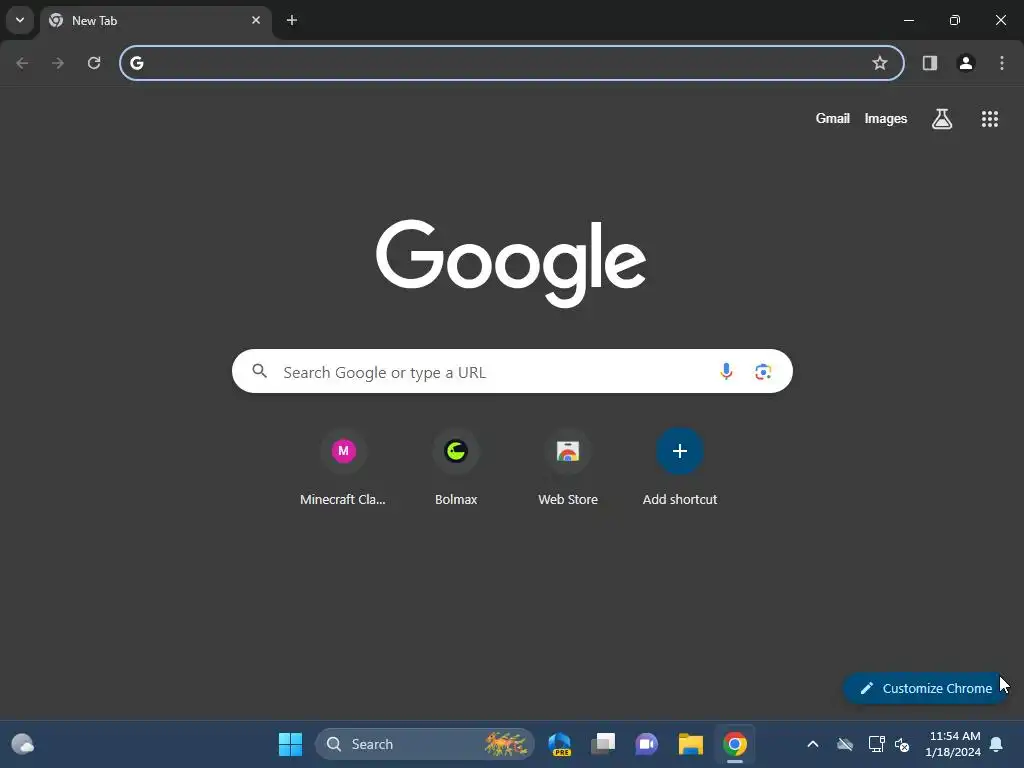Open the Google apps grid
Viewport: 1024px width, 768px height.
click(x=989, y=119)
